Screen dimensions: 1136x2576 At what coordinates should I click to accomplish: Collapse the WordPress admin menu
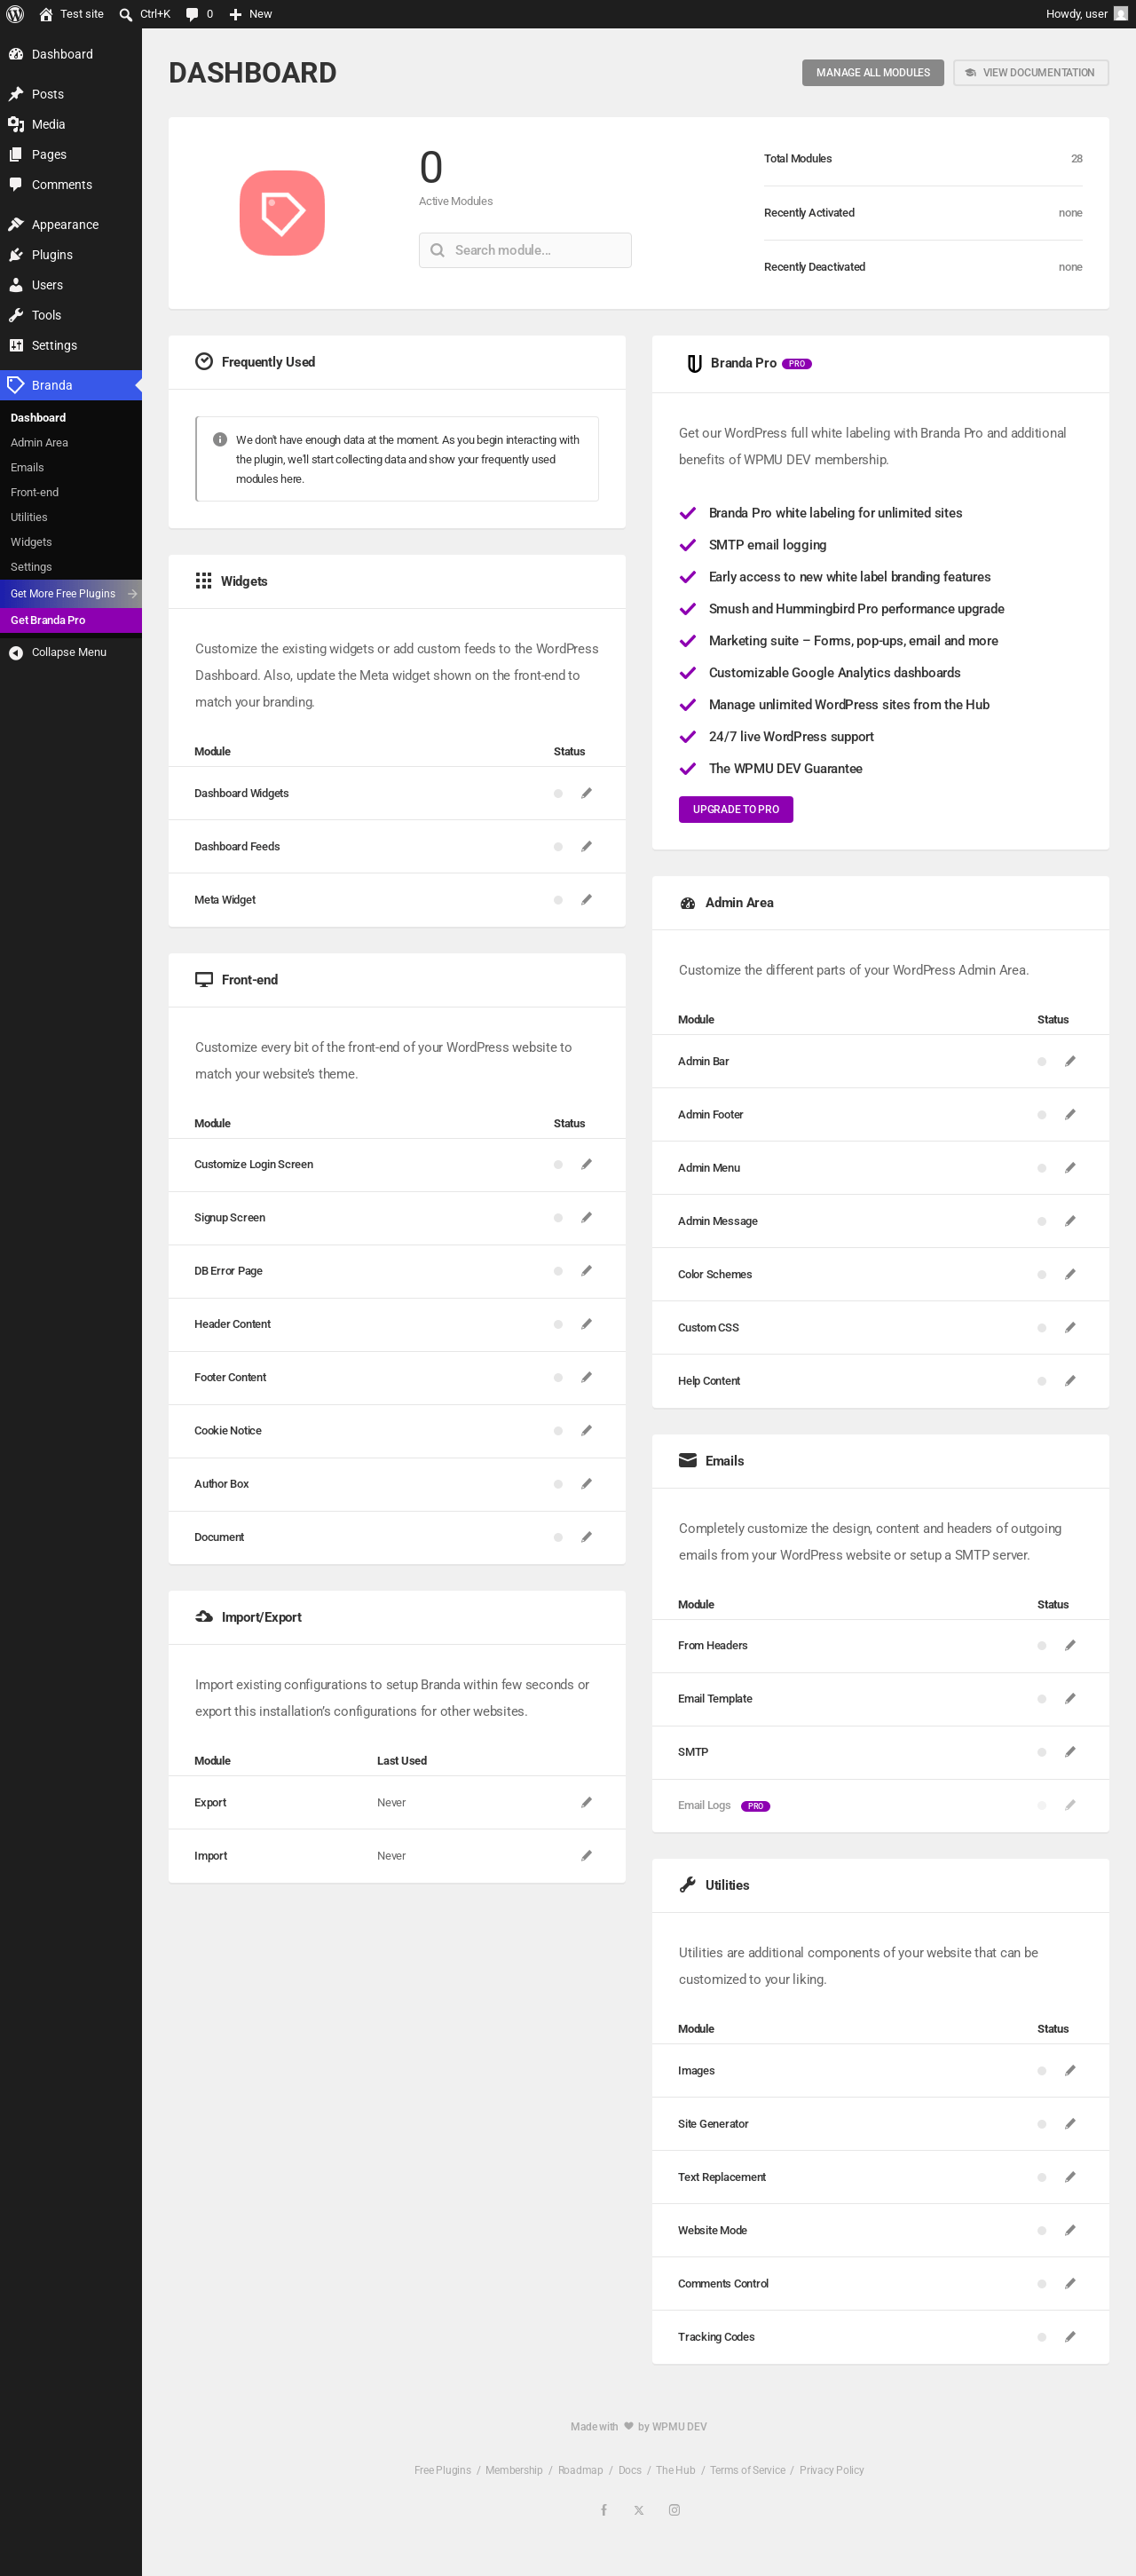[x=71, y=652]
